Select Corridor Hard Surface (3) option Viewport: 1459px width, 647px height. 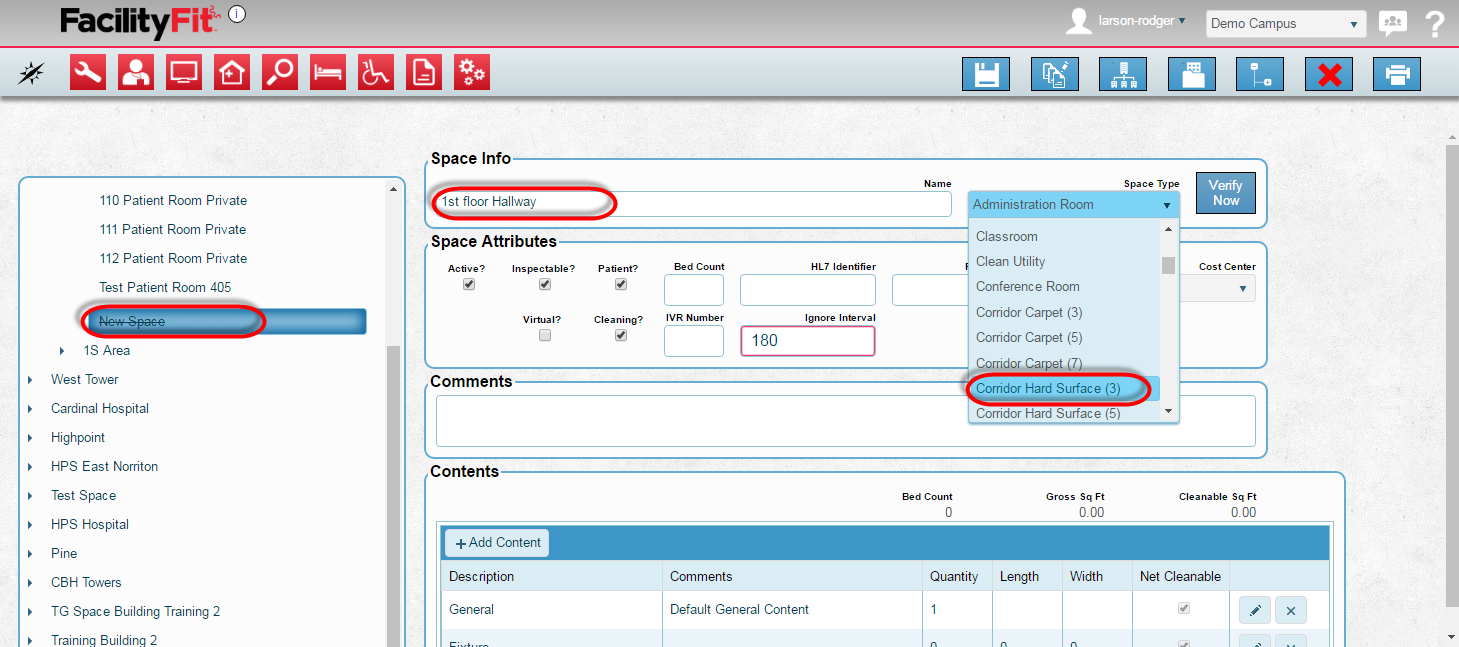(x=1048, y=388)
